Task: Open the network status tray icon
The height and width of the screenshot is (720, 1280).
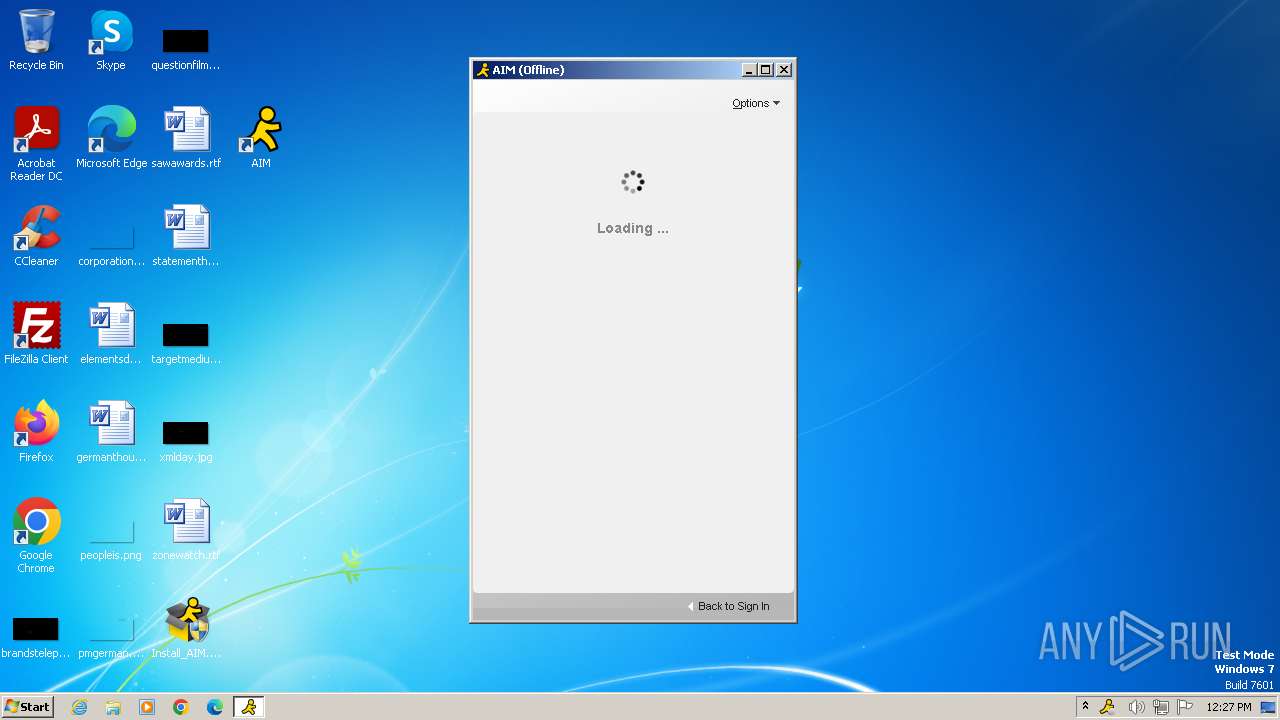Action: (x=1161, y=707)
